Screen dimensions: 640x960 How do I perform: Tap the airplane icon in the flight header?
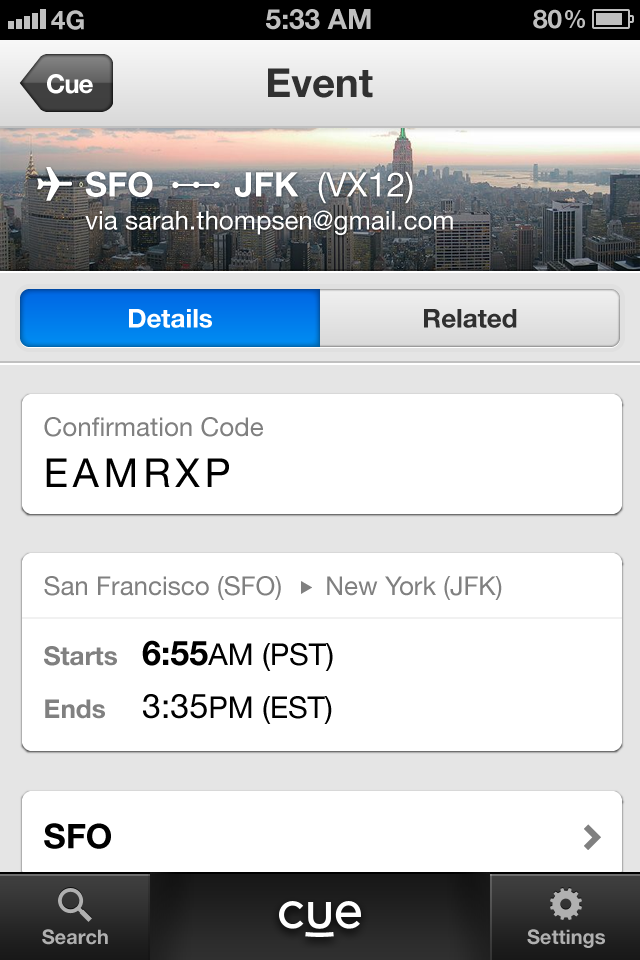(x=55, y=185)
